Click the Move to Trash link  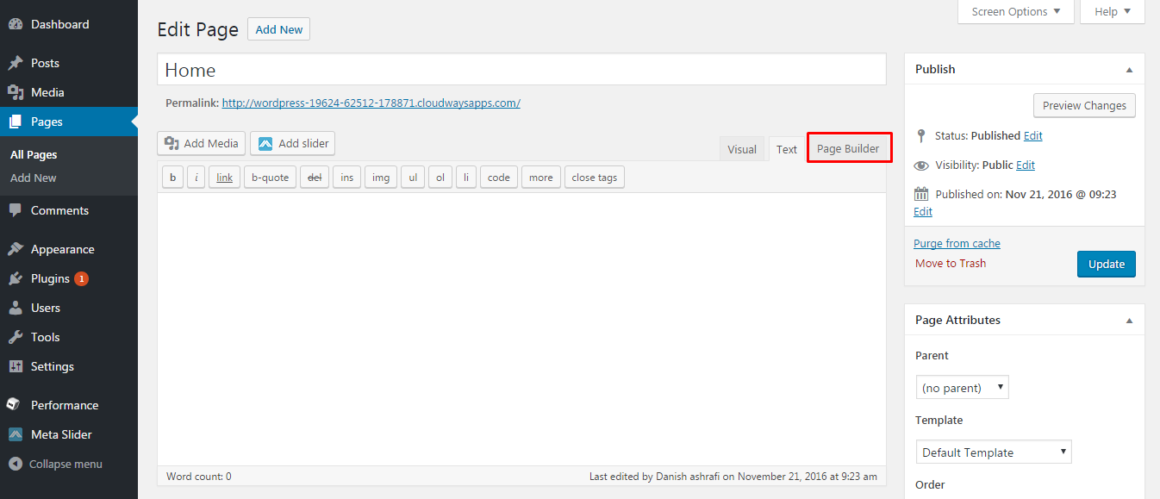coord(950,263)
